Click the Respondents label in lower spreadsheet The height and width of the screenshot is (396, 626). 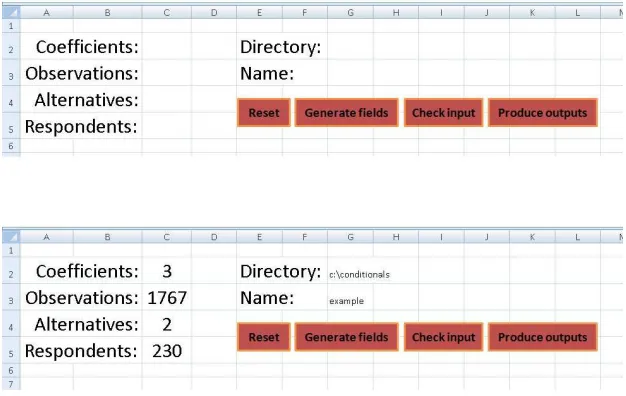point(81,350)
